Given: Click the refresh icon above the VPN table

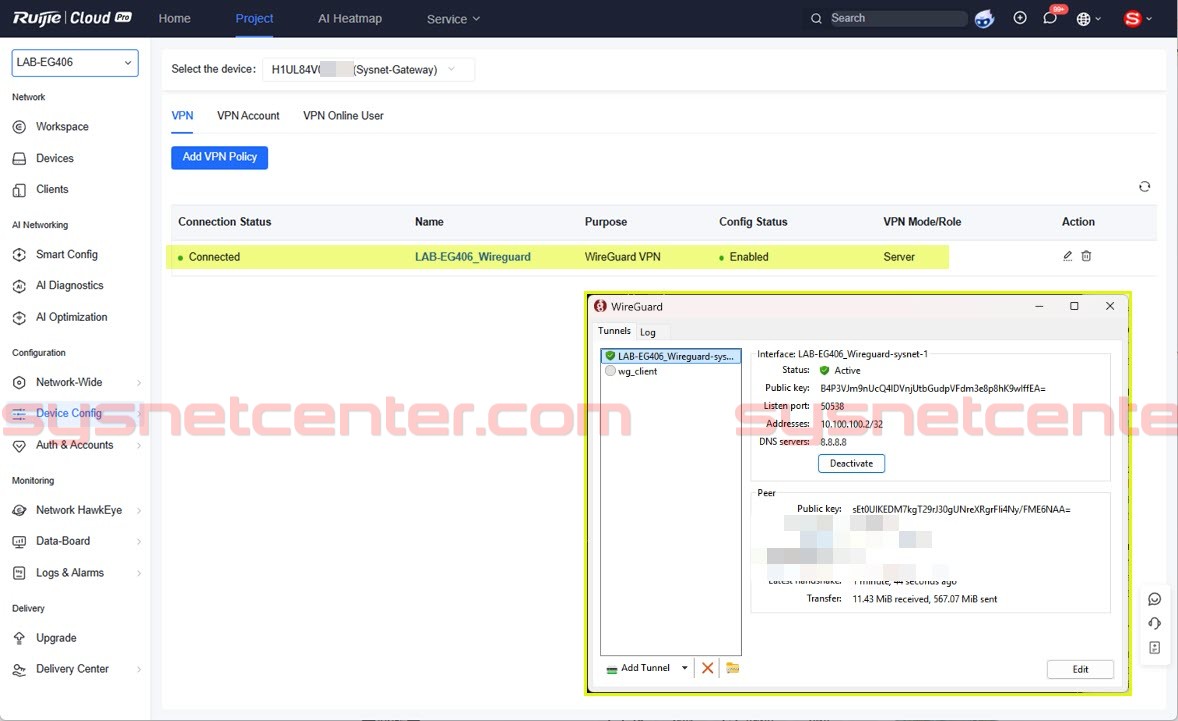Looking at the screenshot, I should coord(1144,187).
